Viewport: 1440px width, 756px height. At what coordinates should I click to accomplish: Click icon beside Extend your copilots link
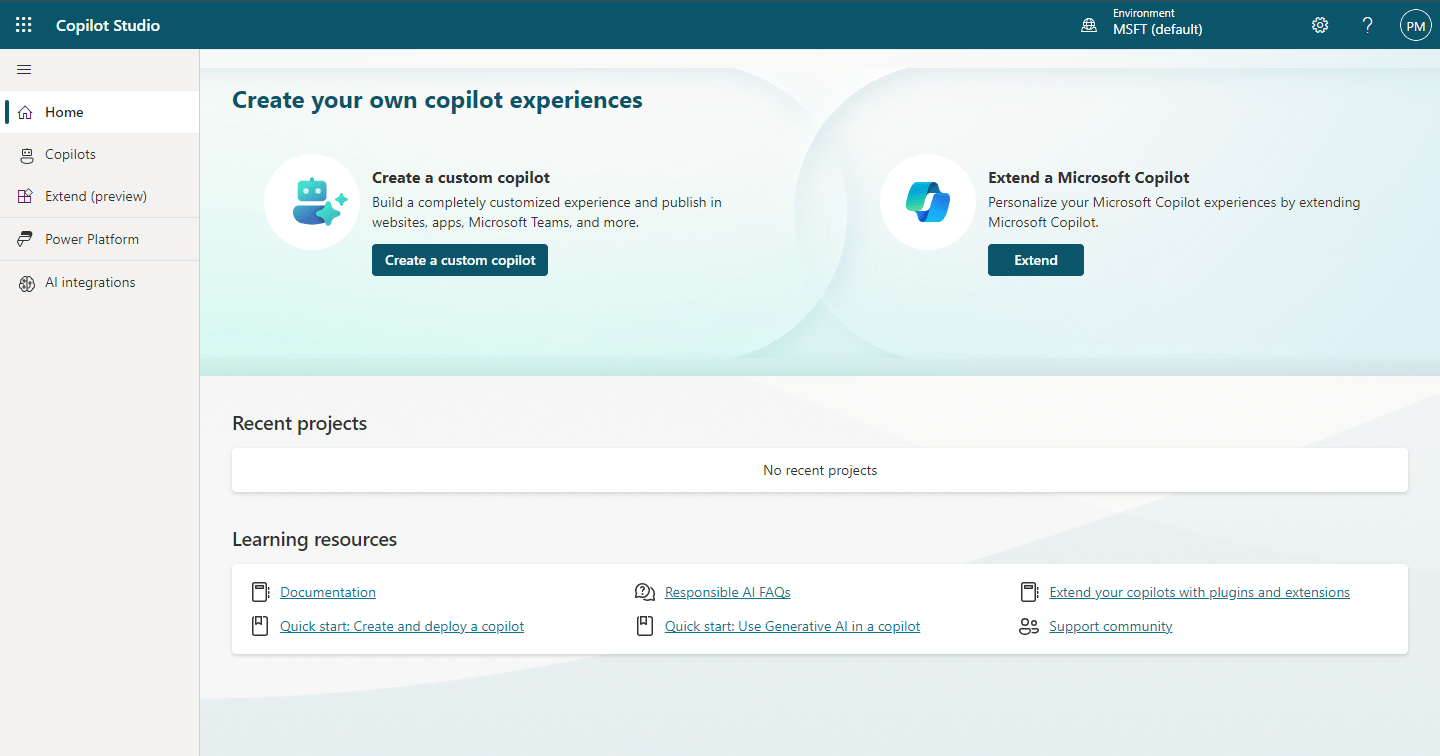[x=1029, y=592]
